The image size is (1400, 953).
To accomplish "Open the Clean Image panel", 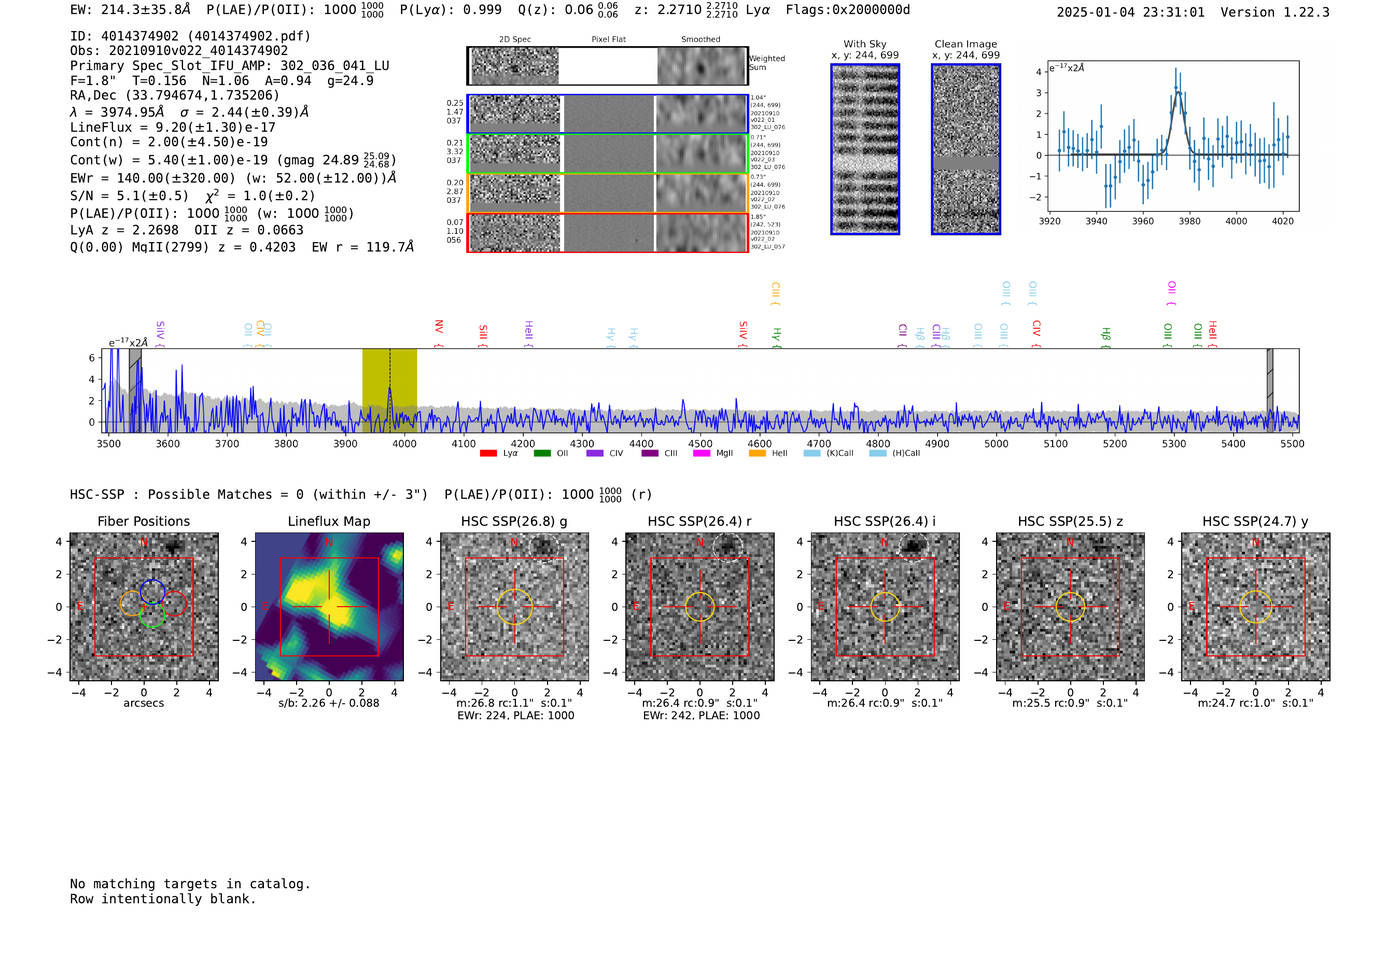I will click(966, 149).
